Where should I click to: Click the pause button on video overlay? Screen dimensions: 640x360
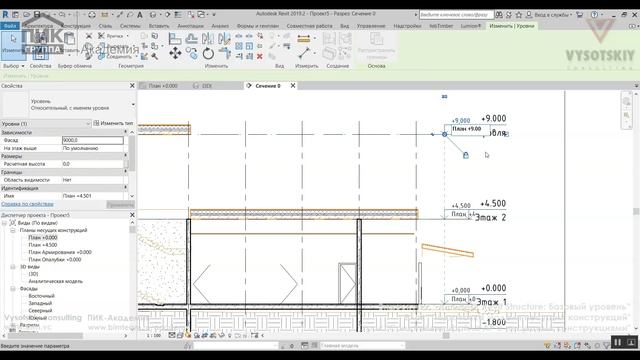pyautogui.click(x=618, y=342)
